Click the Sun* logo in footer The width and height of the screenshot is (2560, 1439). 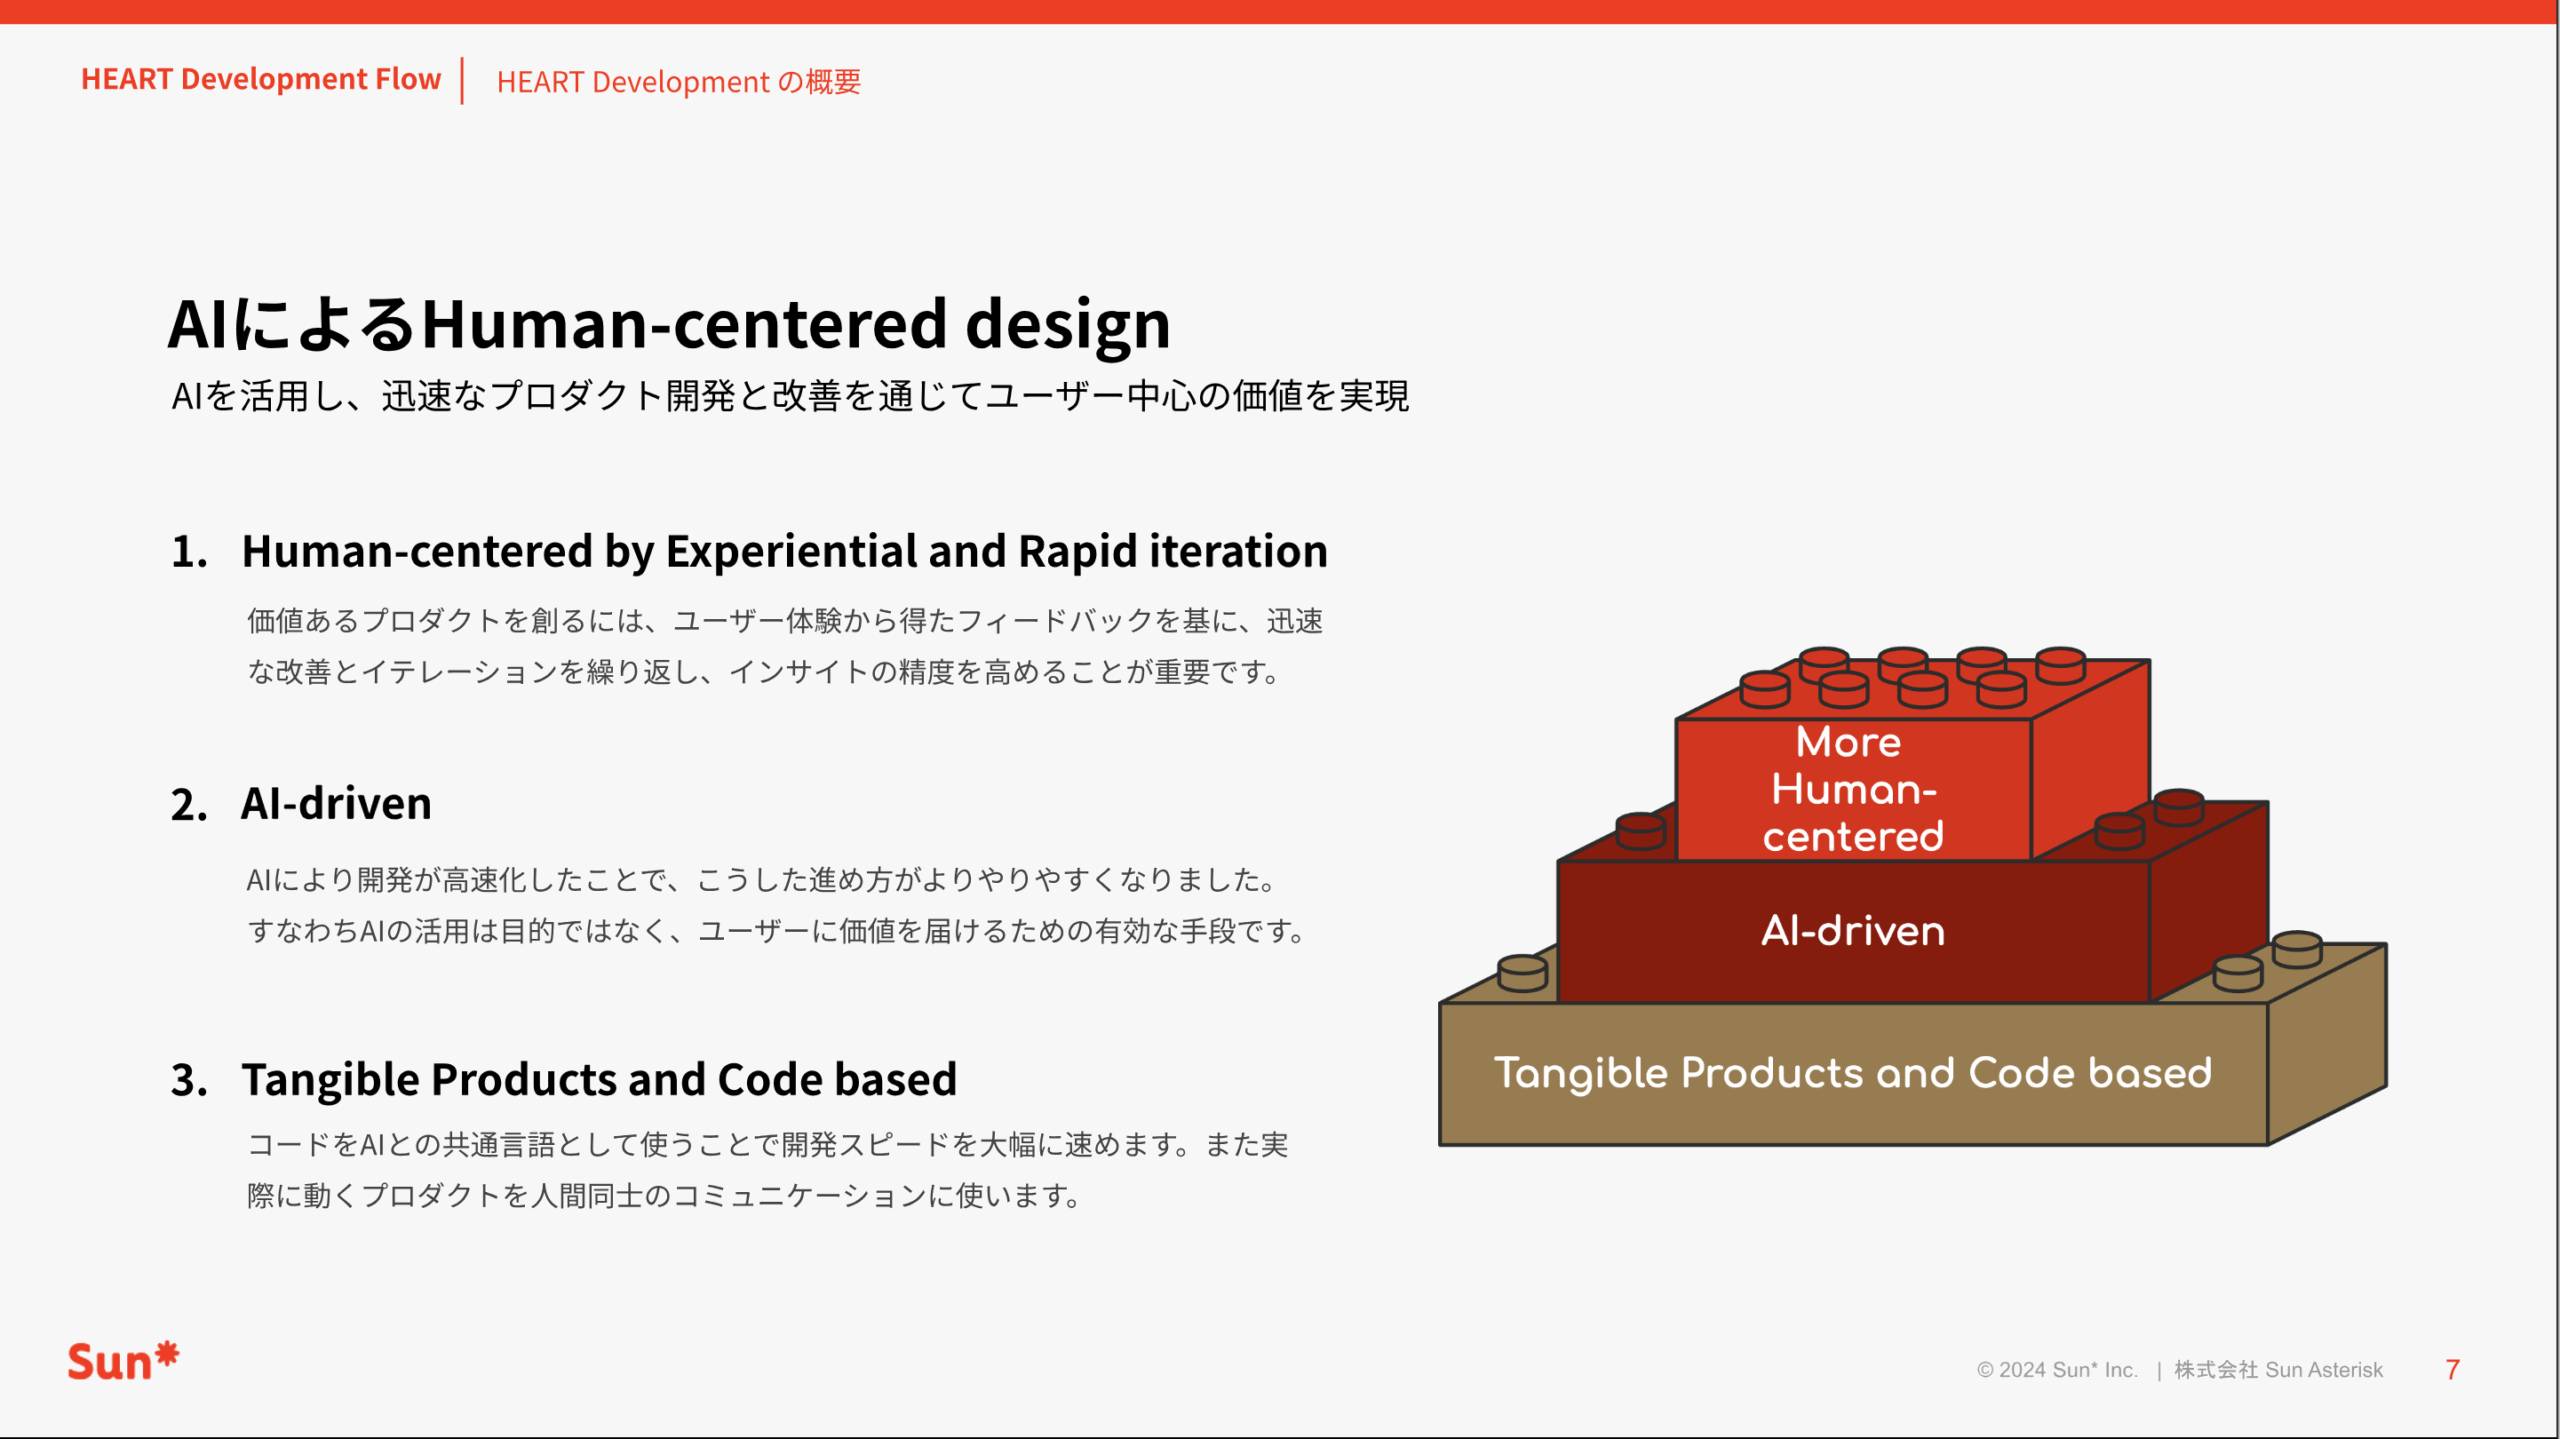click(x=122, y=1362)
